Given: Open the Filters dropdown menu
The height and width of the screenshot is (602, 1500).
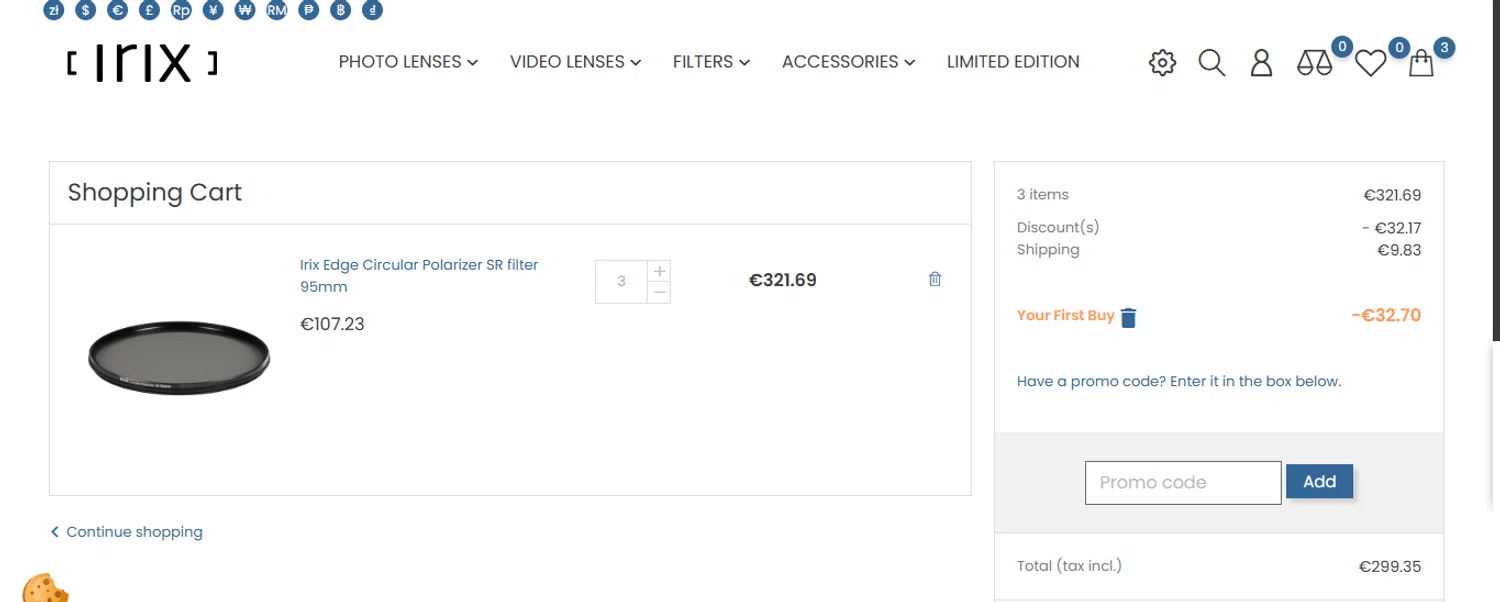Looking at the screenshot, I should pyautogui.click(x=711, y=62).
